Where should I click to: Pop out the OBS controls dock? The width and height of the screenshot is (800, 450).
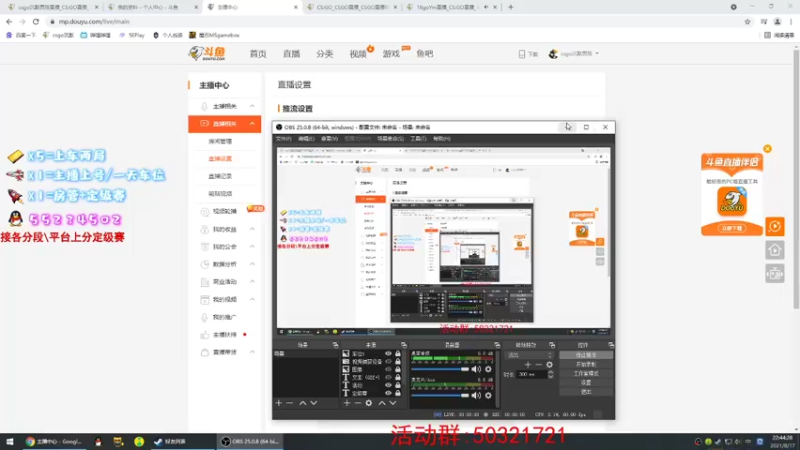click(x=611, y=345)
